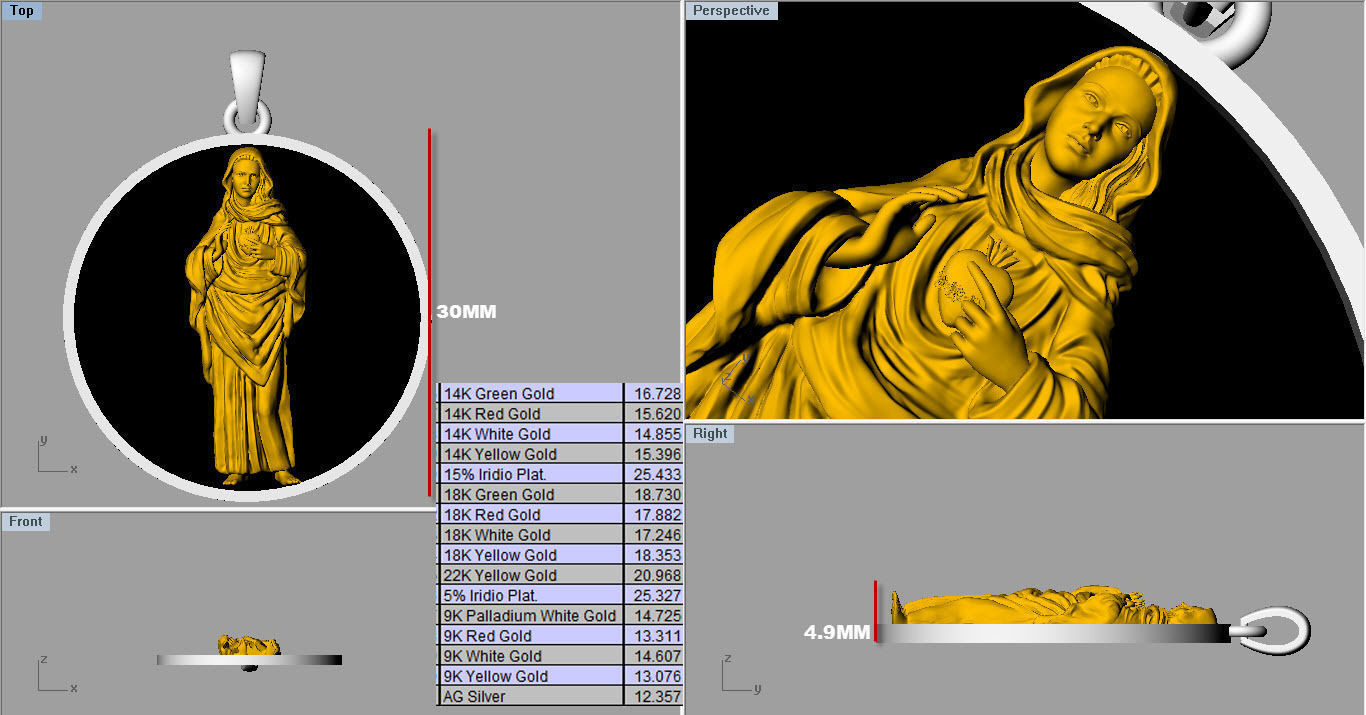Image resolution: width=1366 pixels, height=715 pixels.
Task: Click the weight value 20.968
Action: pyautogui.click(x=657, y=575)
